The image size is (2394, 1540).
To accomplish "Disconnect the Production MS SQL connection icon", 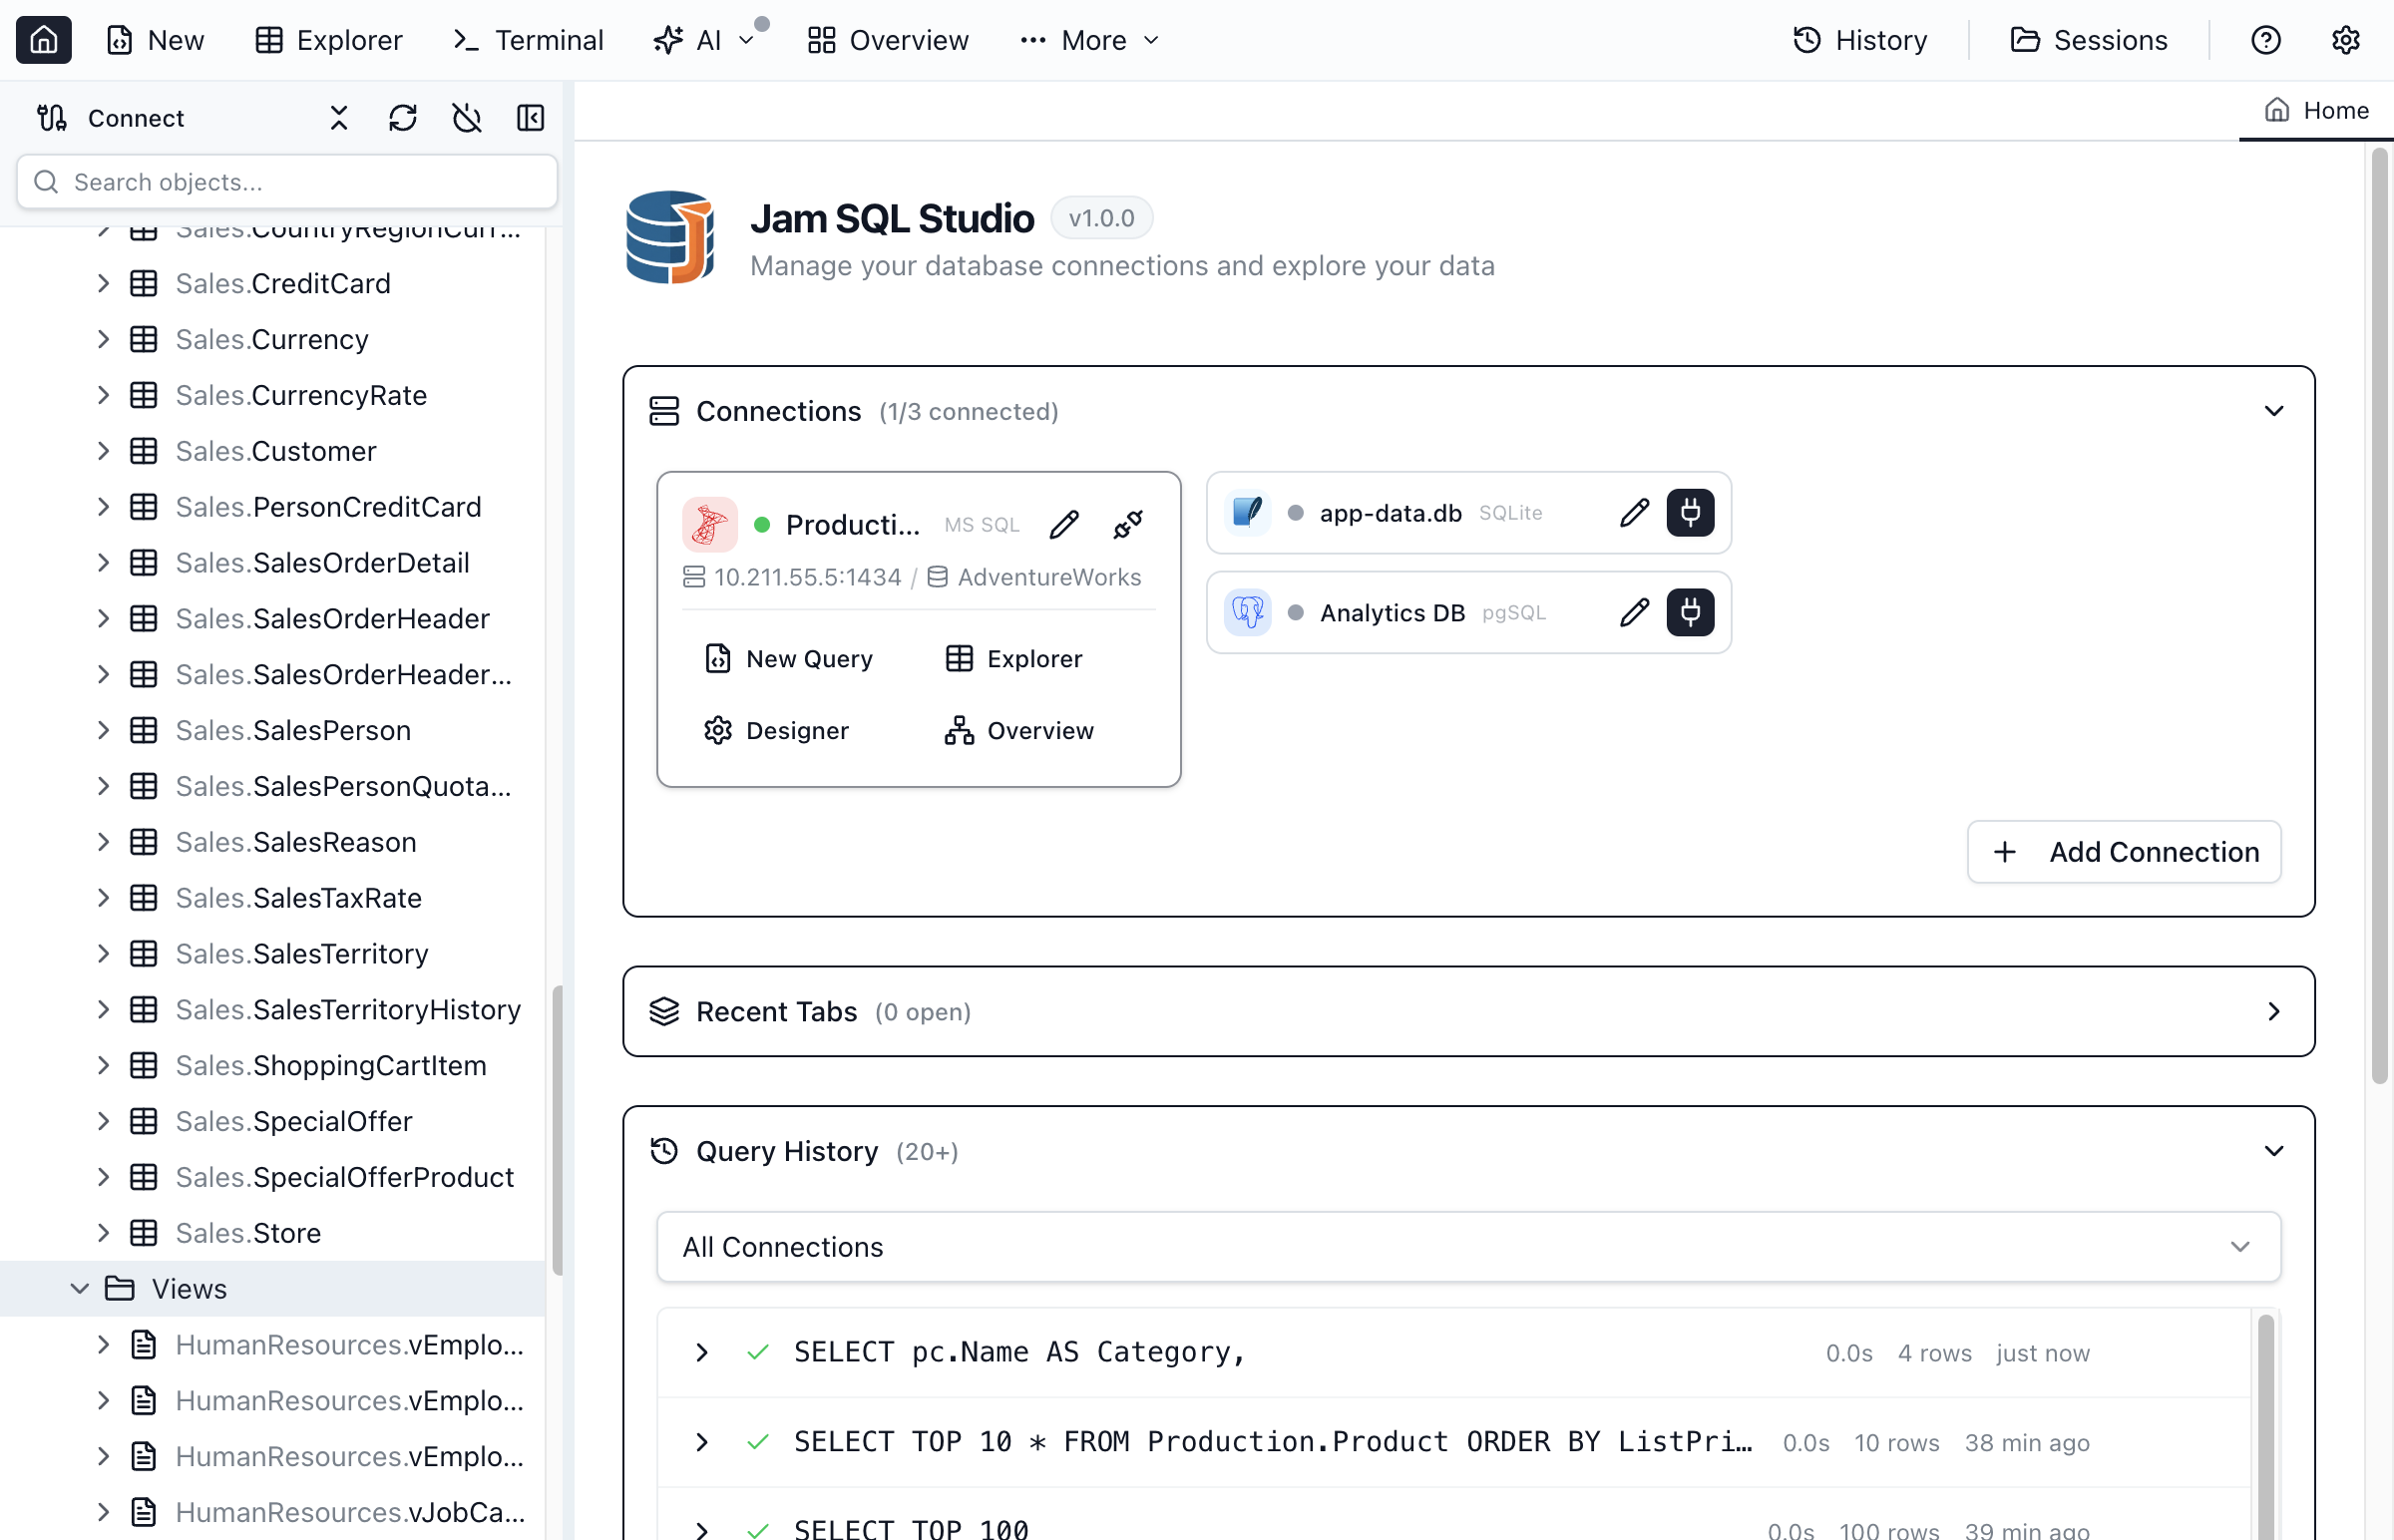I will (x=1128, y=524).
